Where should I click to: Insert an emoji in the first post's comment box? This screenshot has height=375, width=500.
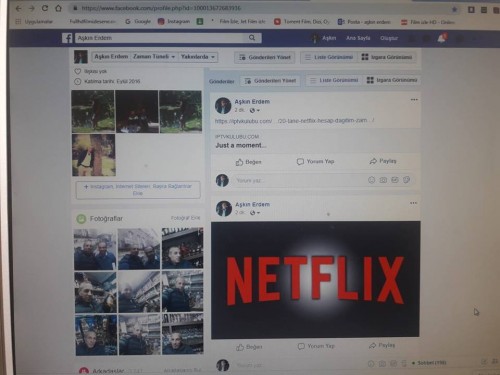[x=371, y=180]
